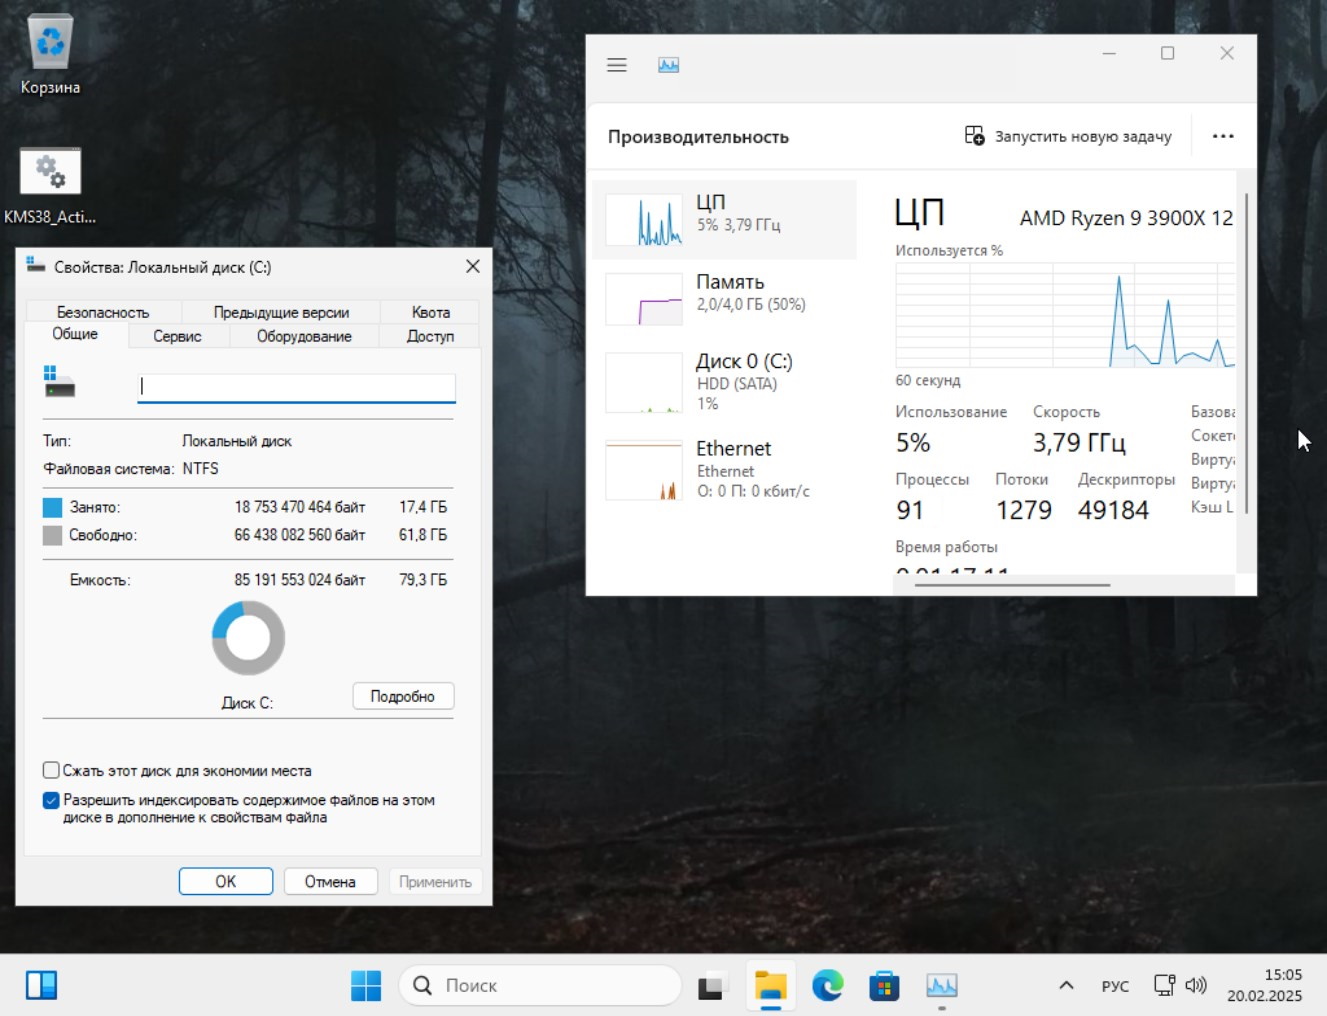Click the Task Manager horizontal scrollbar
The height and width of the screenshot is (1016, 1327).
(1012, 585)
